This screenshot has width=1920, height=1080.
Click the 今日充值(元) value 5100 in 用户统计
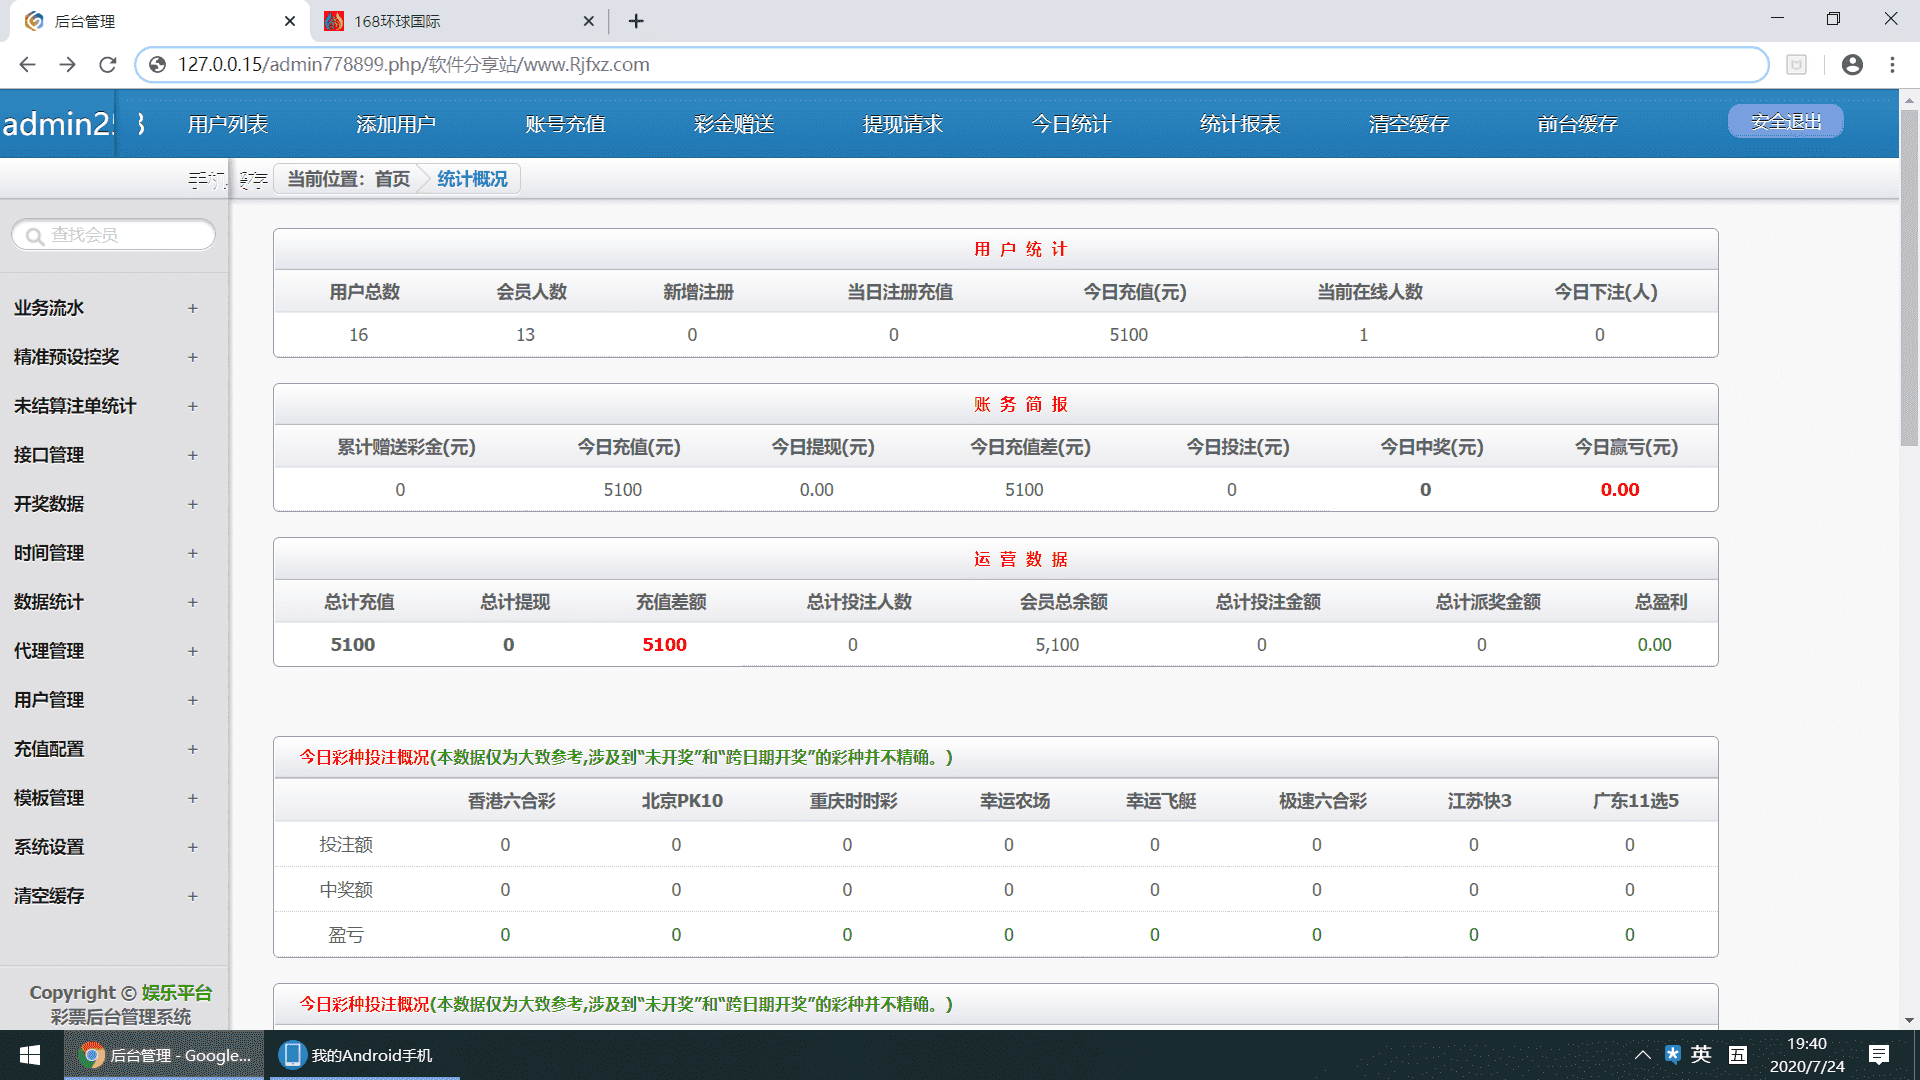pyautogui.click(x=1128, y=335)
